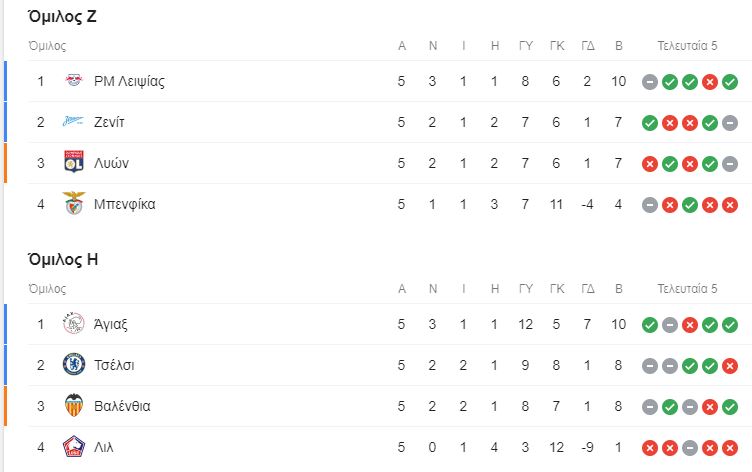Screen dimensions: 752x472
Task: Click the Τελευταία 5 header in Group Ζ
Action: pos(687,46)
